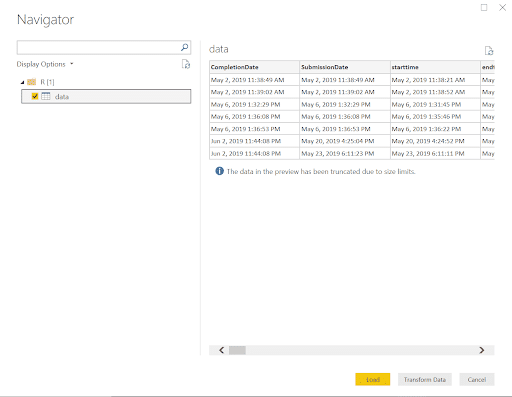This screenshot has width=512, height=397.
Task: Refresh the navigator tree list icon
Action: pyautogui.click(x=186, y=64)
